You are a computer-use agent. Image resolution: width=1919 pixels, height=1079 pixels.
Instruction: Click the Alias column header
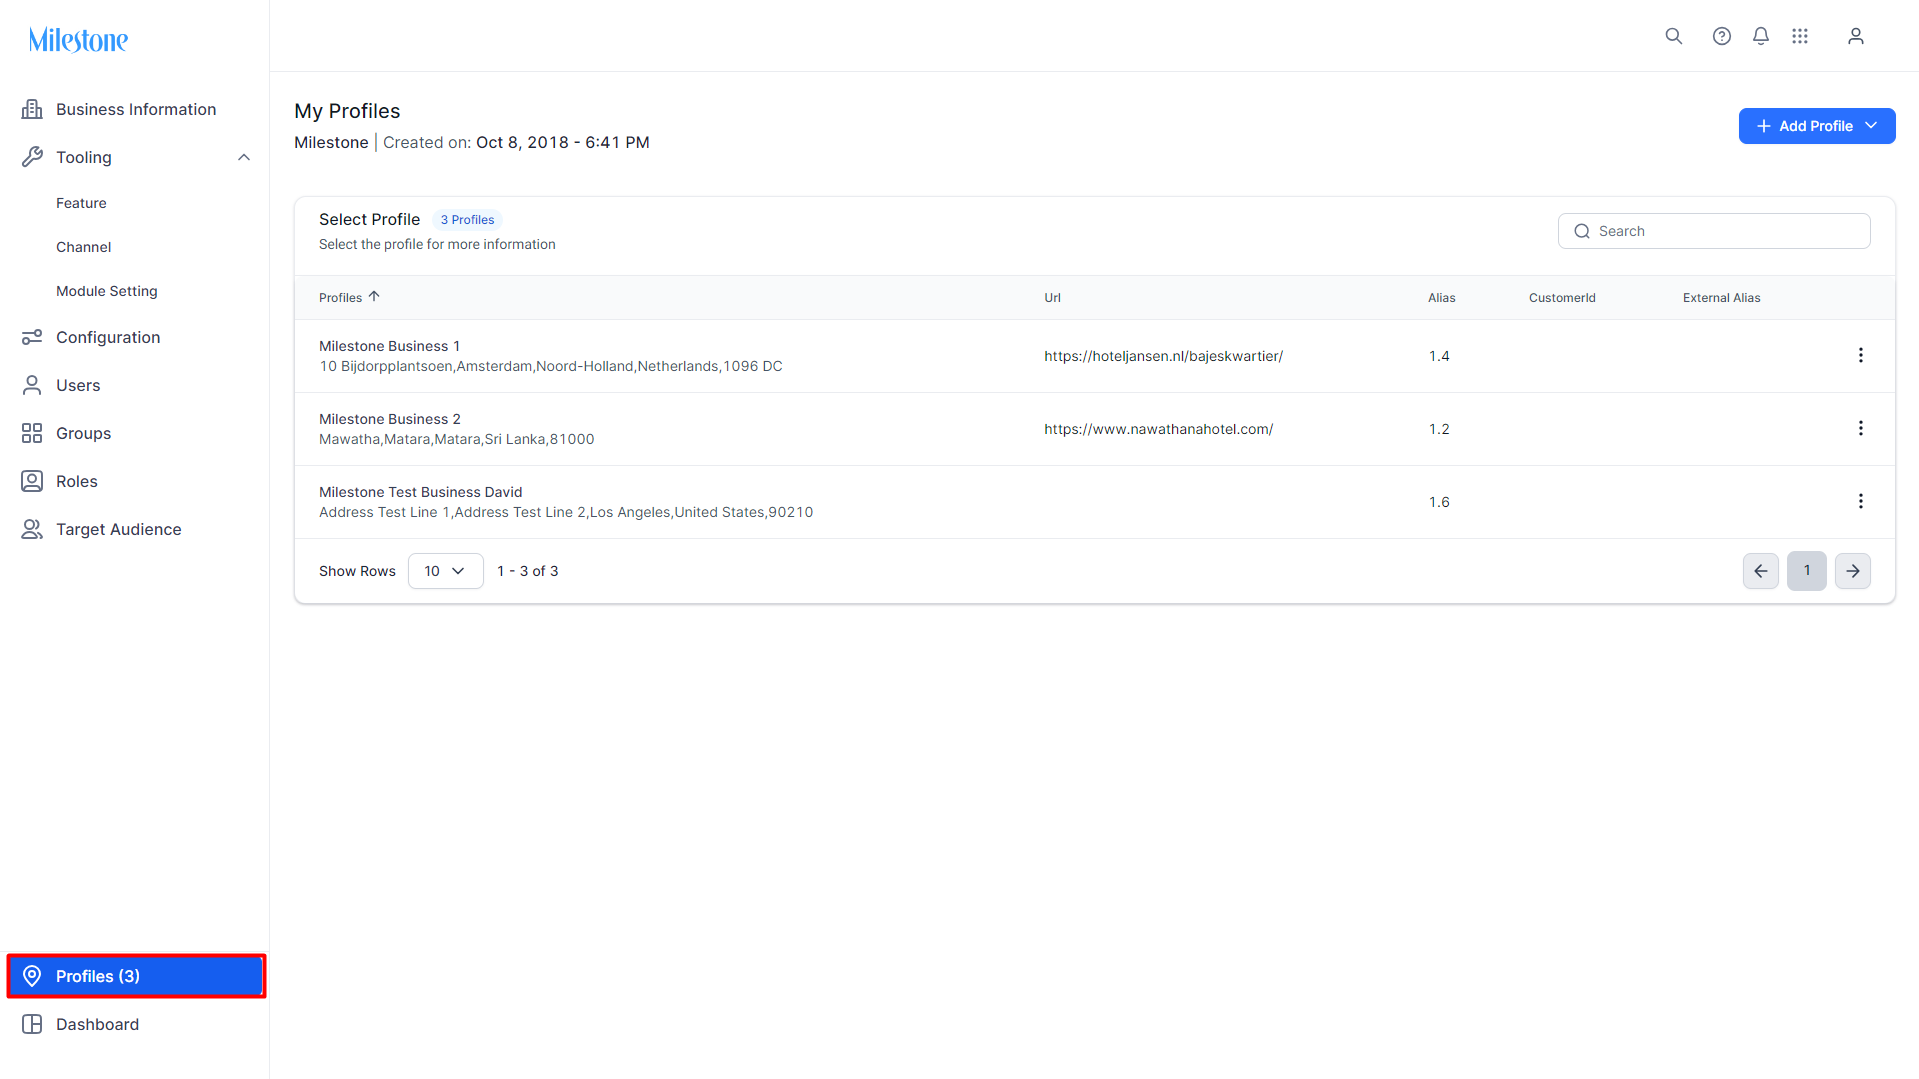click(x=1441, y=298)
